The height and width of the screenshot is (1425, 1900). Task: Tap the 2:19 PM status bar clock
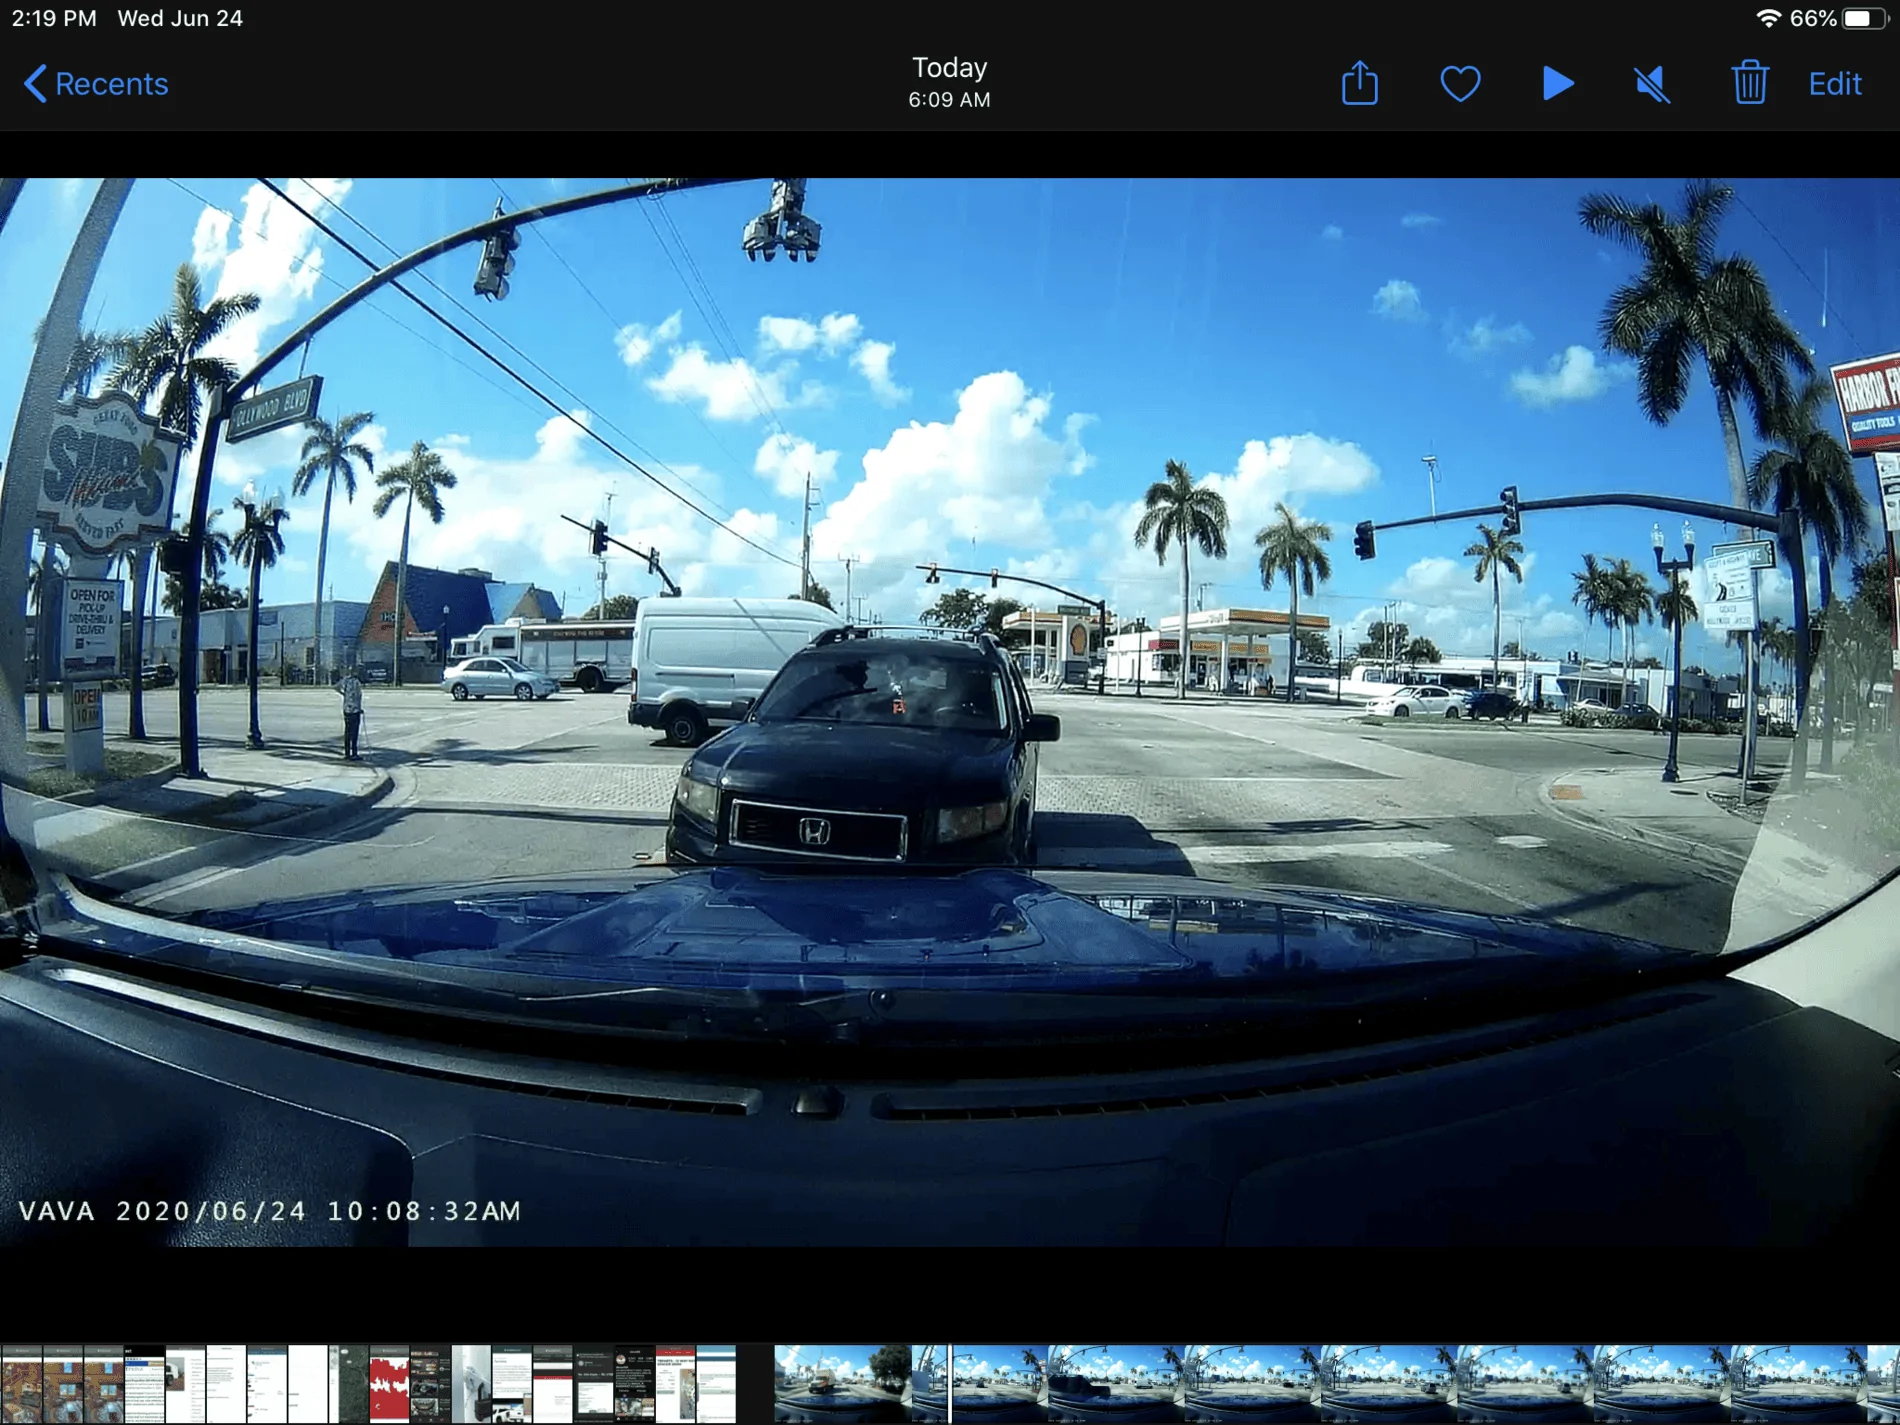pos(54,18)
